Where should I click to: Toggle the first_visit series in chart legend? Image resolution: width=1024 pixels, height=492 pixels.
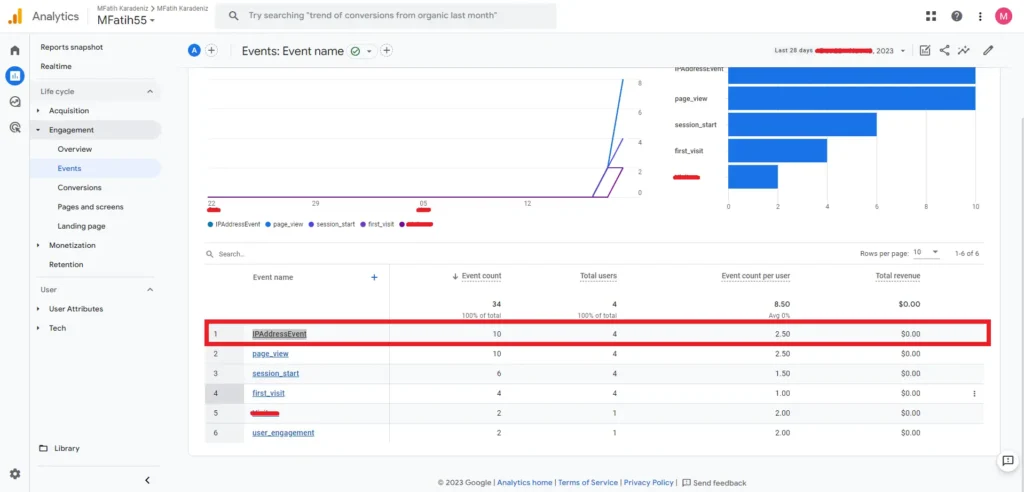(x=380, y=224)
